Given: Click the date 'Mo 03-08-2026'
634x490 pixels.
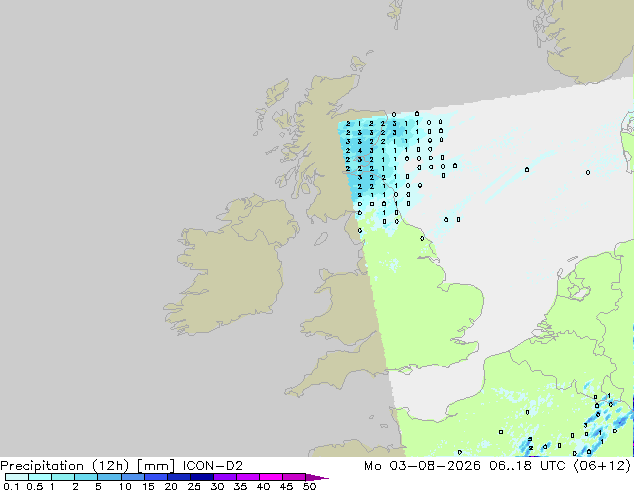Looking at the screenshot, I should [x=422, y=466].
